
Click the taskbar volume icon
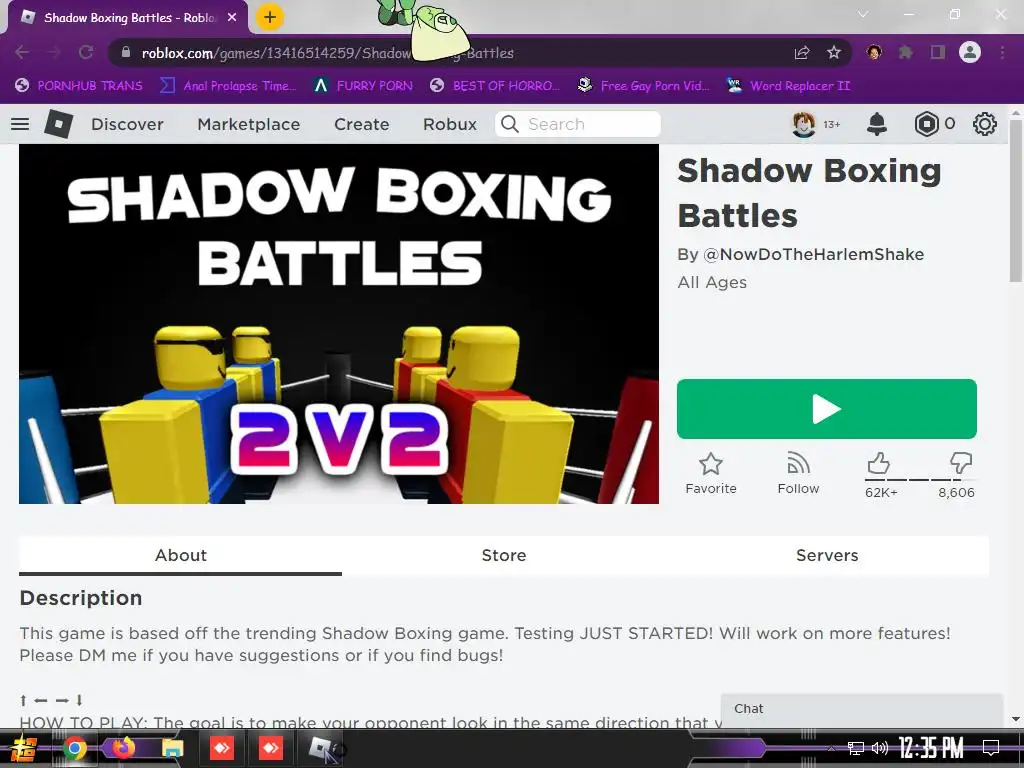click(x=880, y=748)
